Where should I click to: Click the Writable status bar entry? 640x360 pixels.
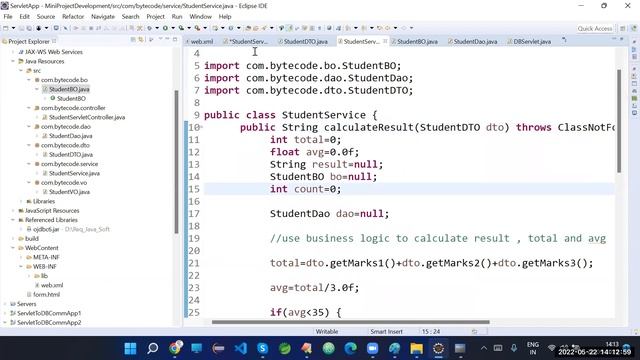click(x=327, y=331)
